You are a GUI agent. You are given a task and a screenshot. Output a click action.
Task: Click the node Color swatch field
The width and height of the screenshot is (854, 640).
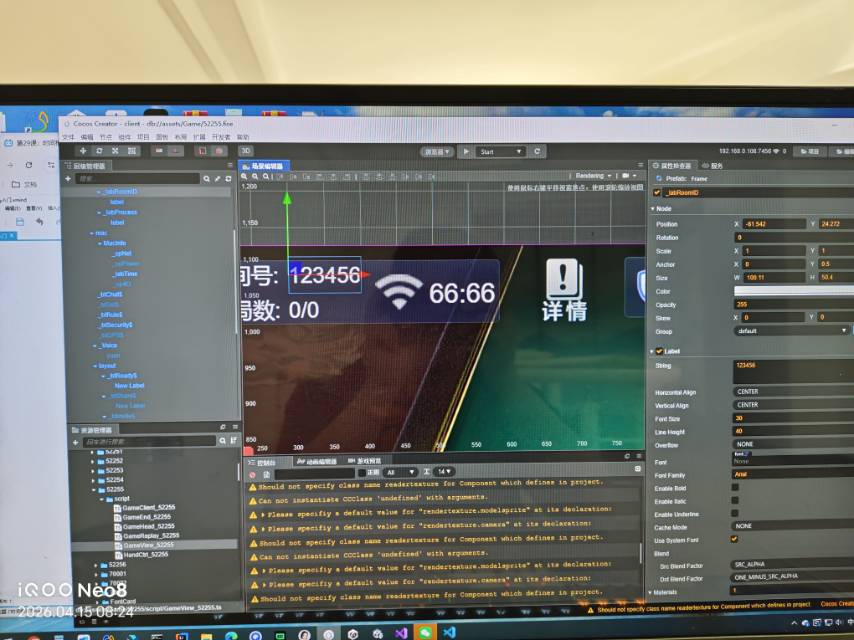(x=790, y=291)
